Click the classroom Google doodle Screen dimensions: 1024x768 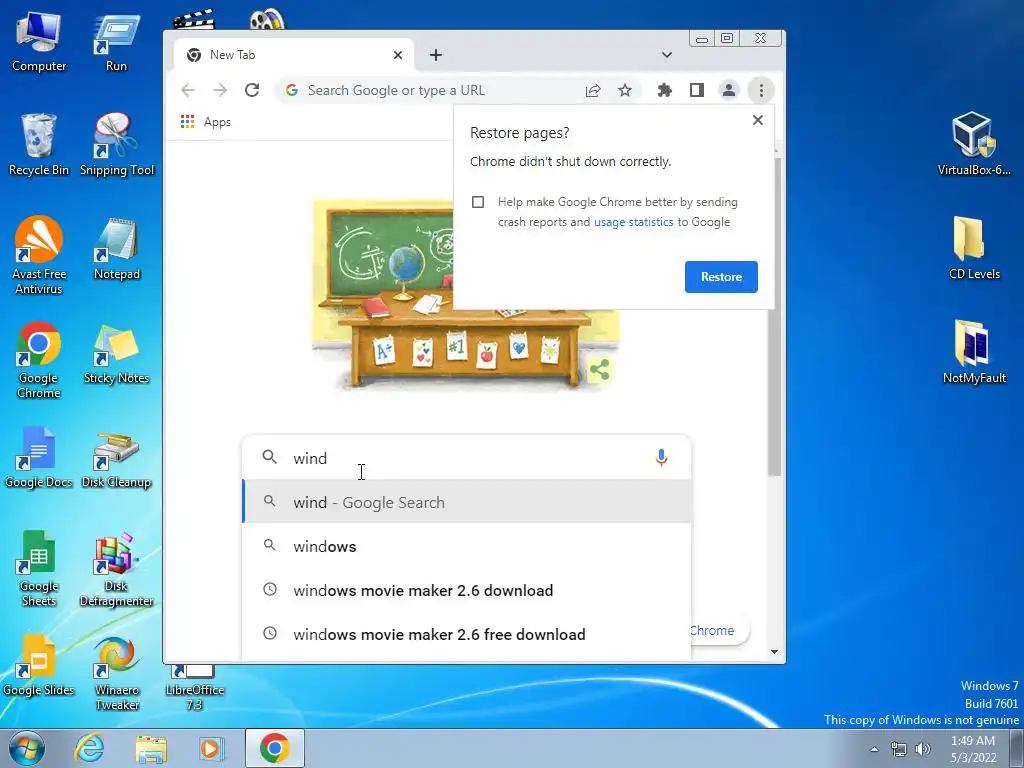click(x=465, y=294)
